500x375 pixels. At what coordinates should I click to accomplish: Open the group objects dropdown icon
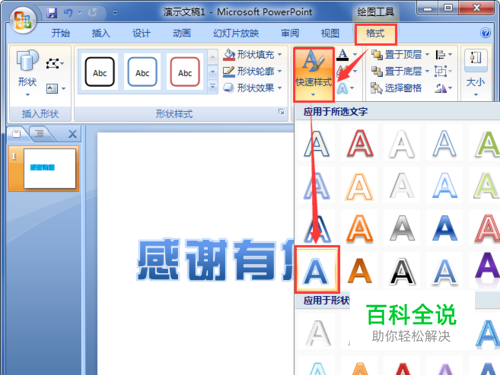[x=443, y=71]
